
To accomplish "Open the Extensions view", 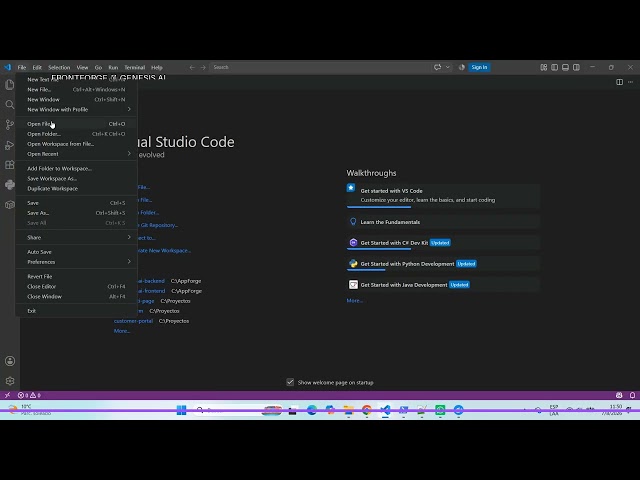I will point(10,165).
